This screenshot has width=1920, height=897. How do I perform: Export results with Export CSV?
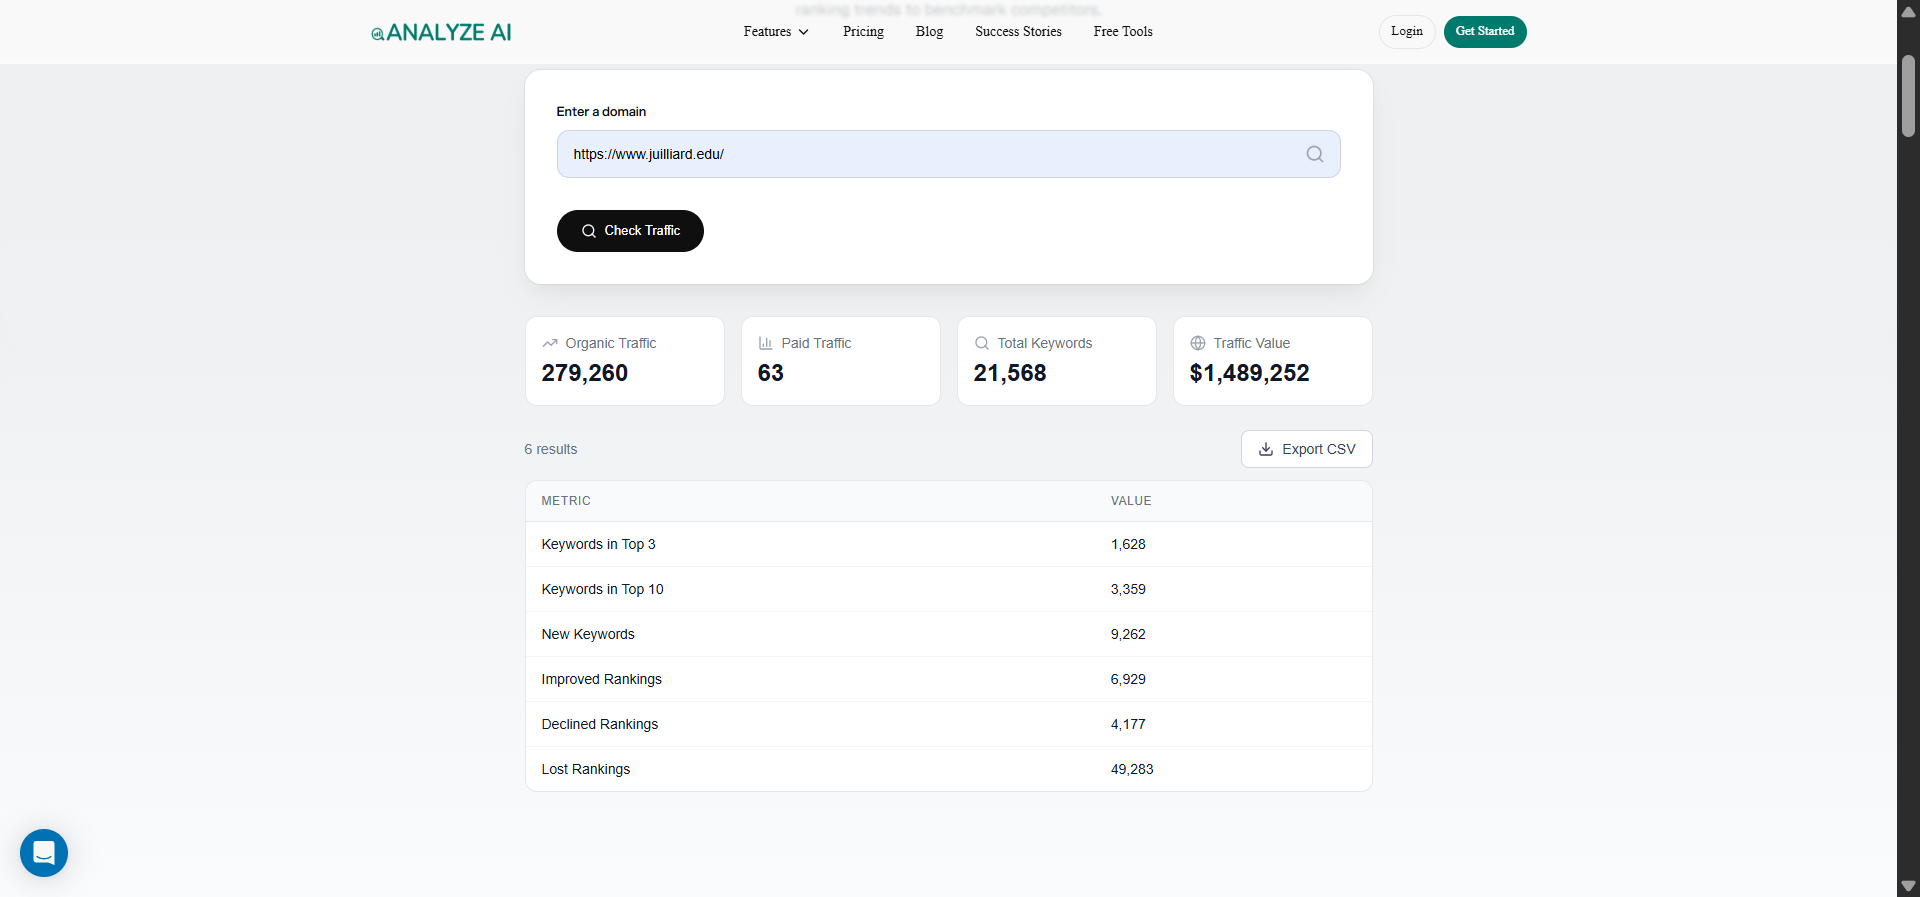coord(1306,449)
